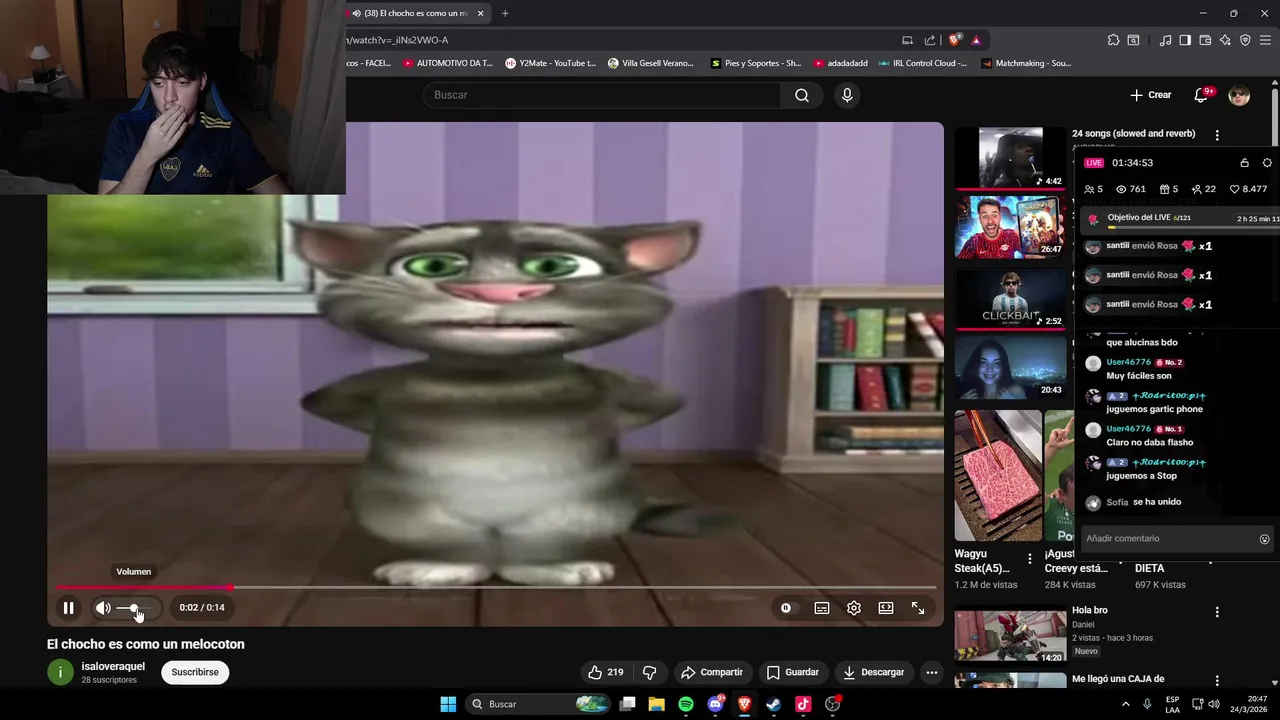Viewport: 1280px width, 720px height.
Task: Open the IRL Control Cloud bookmark
Action: tap(922, 63)
